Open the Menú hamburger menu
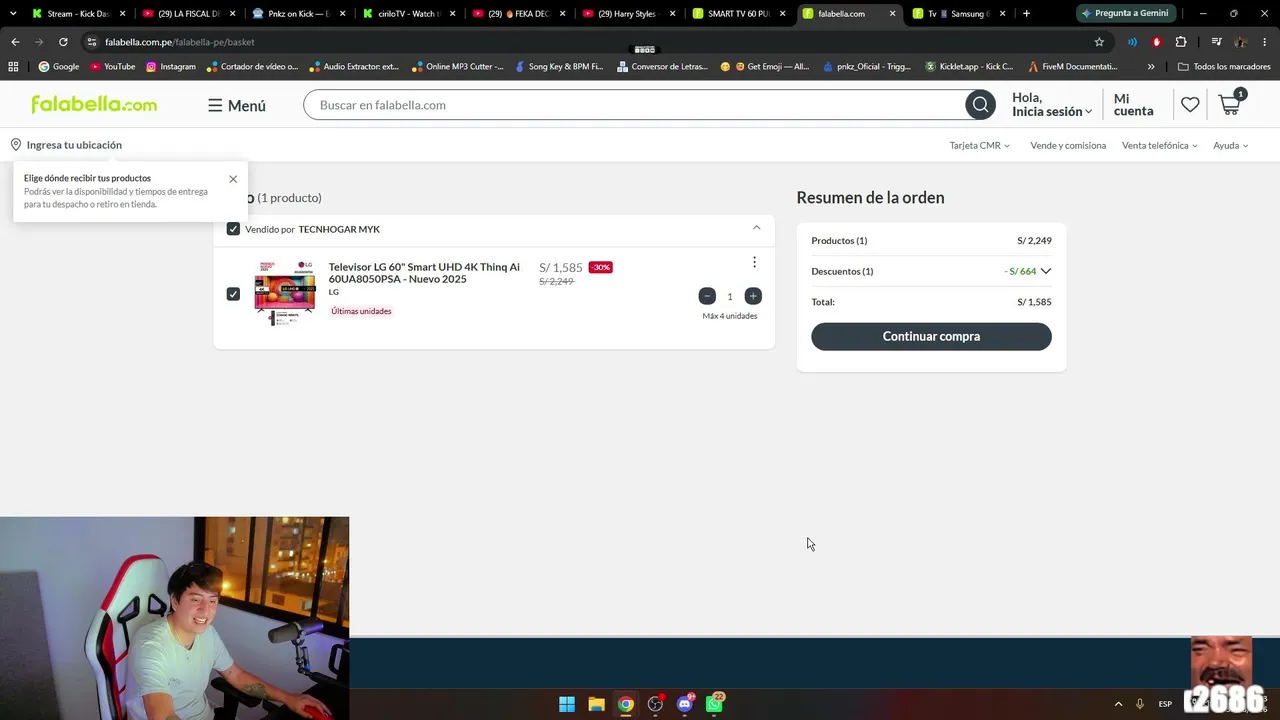This screenshot has width=1280, height=720. (237, 105)
